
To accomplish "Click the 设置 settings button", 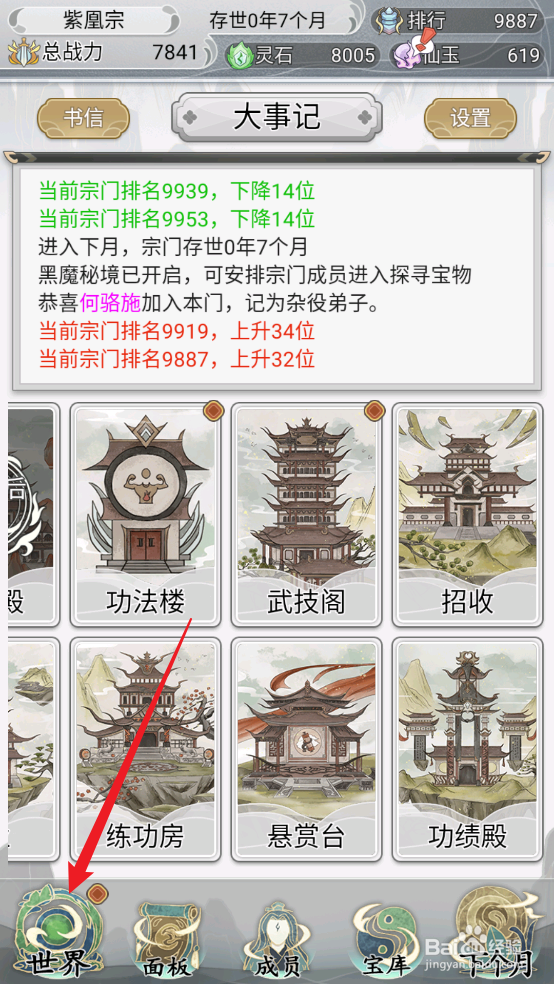I will 471,117.
